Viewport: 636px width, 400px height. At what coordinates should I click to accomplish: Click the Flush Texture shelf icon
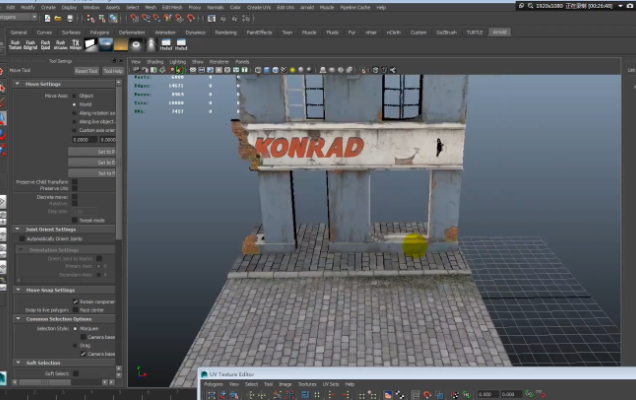pos(14,44)
